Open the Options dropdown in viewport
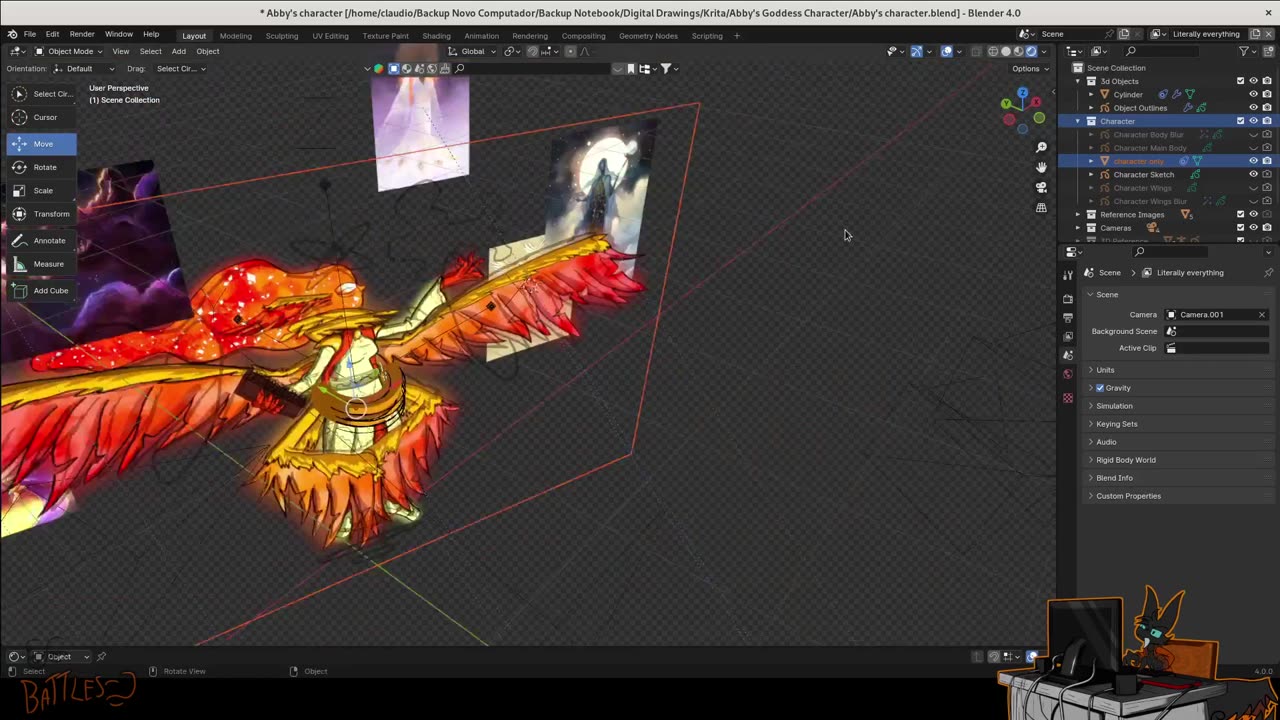Image resolution: width=1280 pixels, height=720 pixels. 1030,69
